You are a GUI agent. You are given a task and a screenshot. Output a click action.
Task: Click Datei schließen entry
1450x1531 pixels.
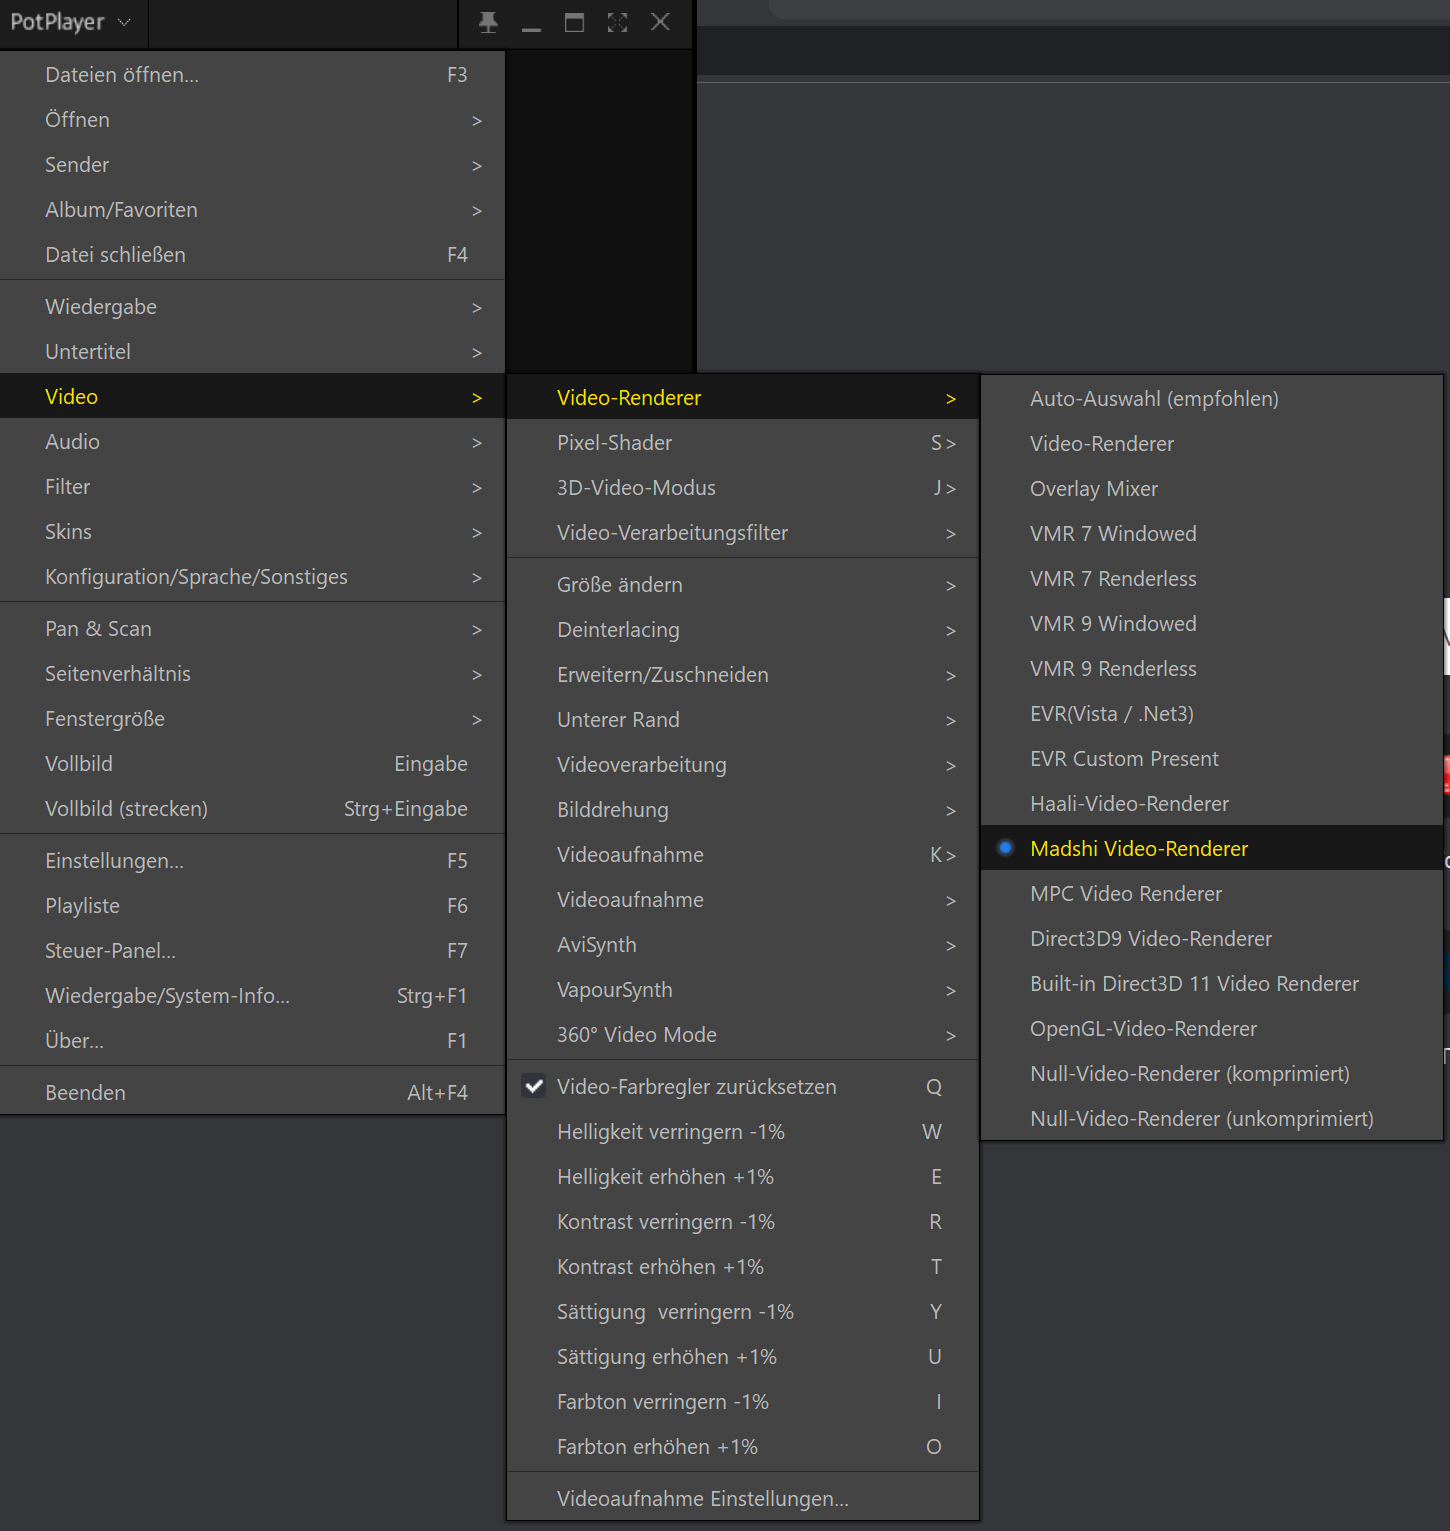(252, 254)
